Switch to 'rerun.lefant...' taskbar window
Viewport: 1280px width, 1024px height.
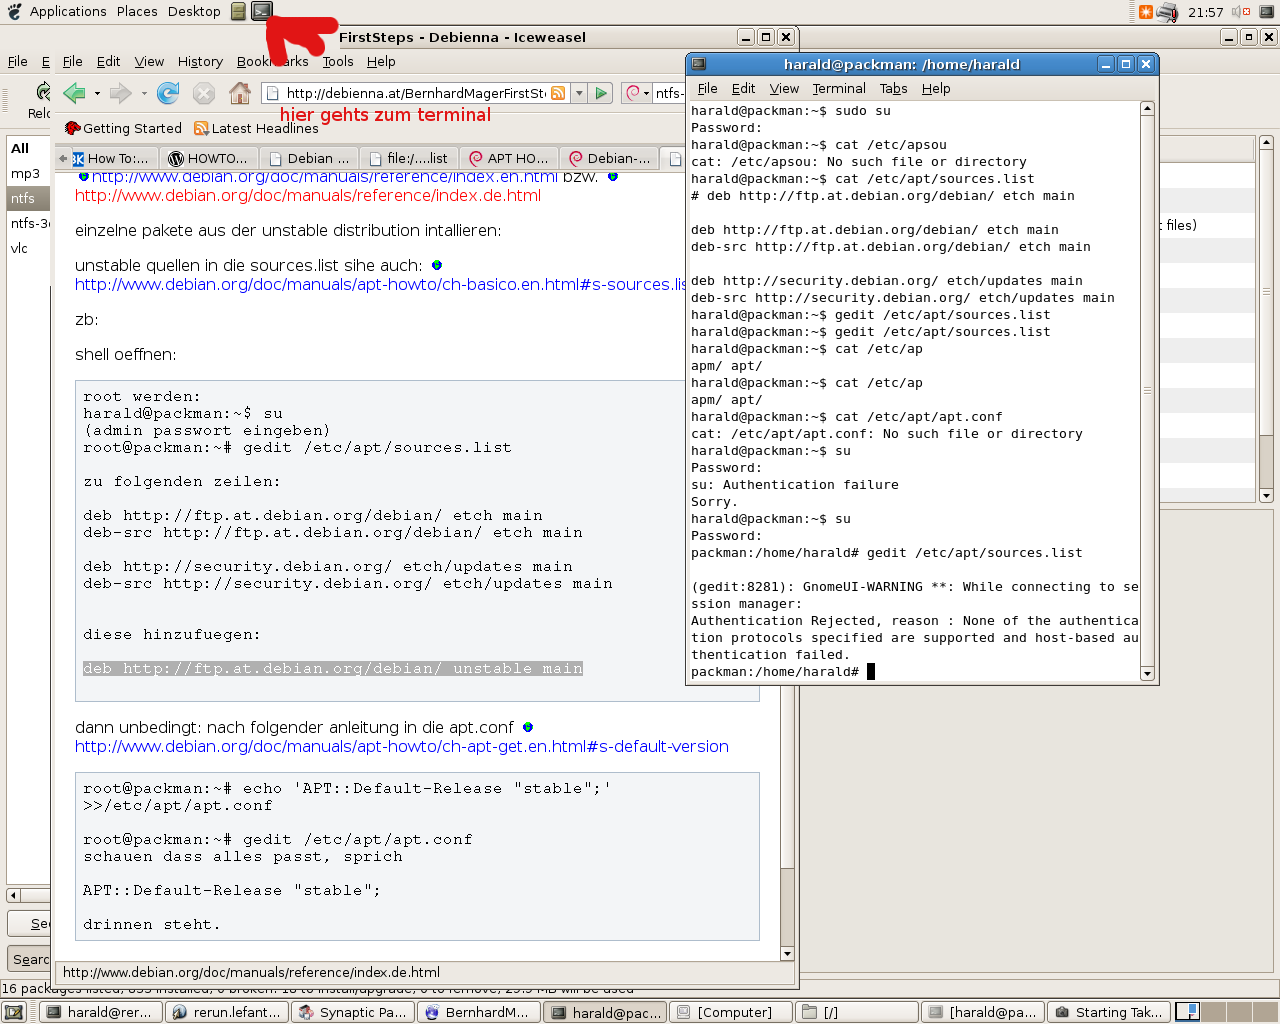[228, 1012]
